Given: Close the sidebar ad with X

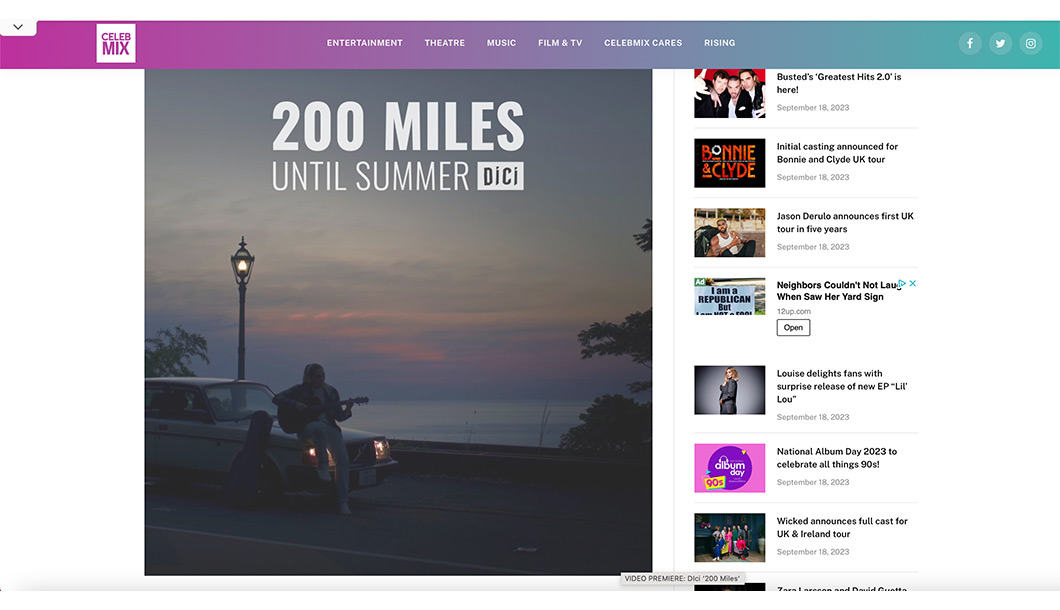Looking at the screenshot, I should [x=913, y=283].
